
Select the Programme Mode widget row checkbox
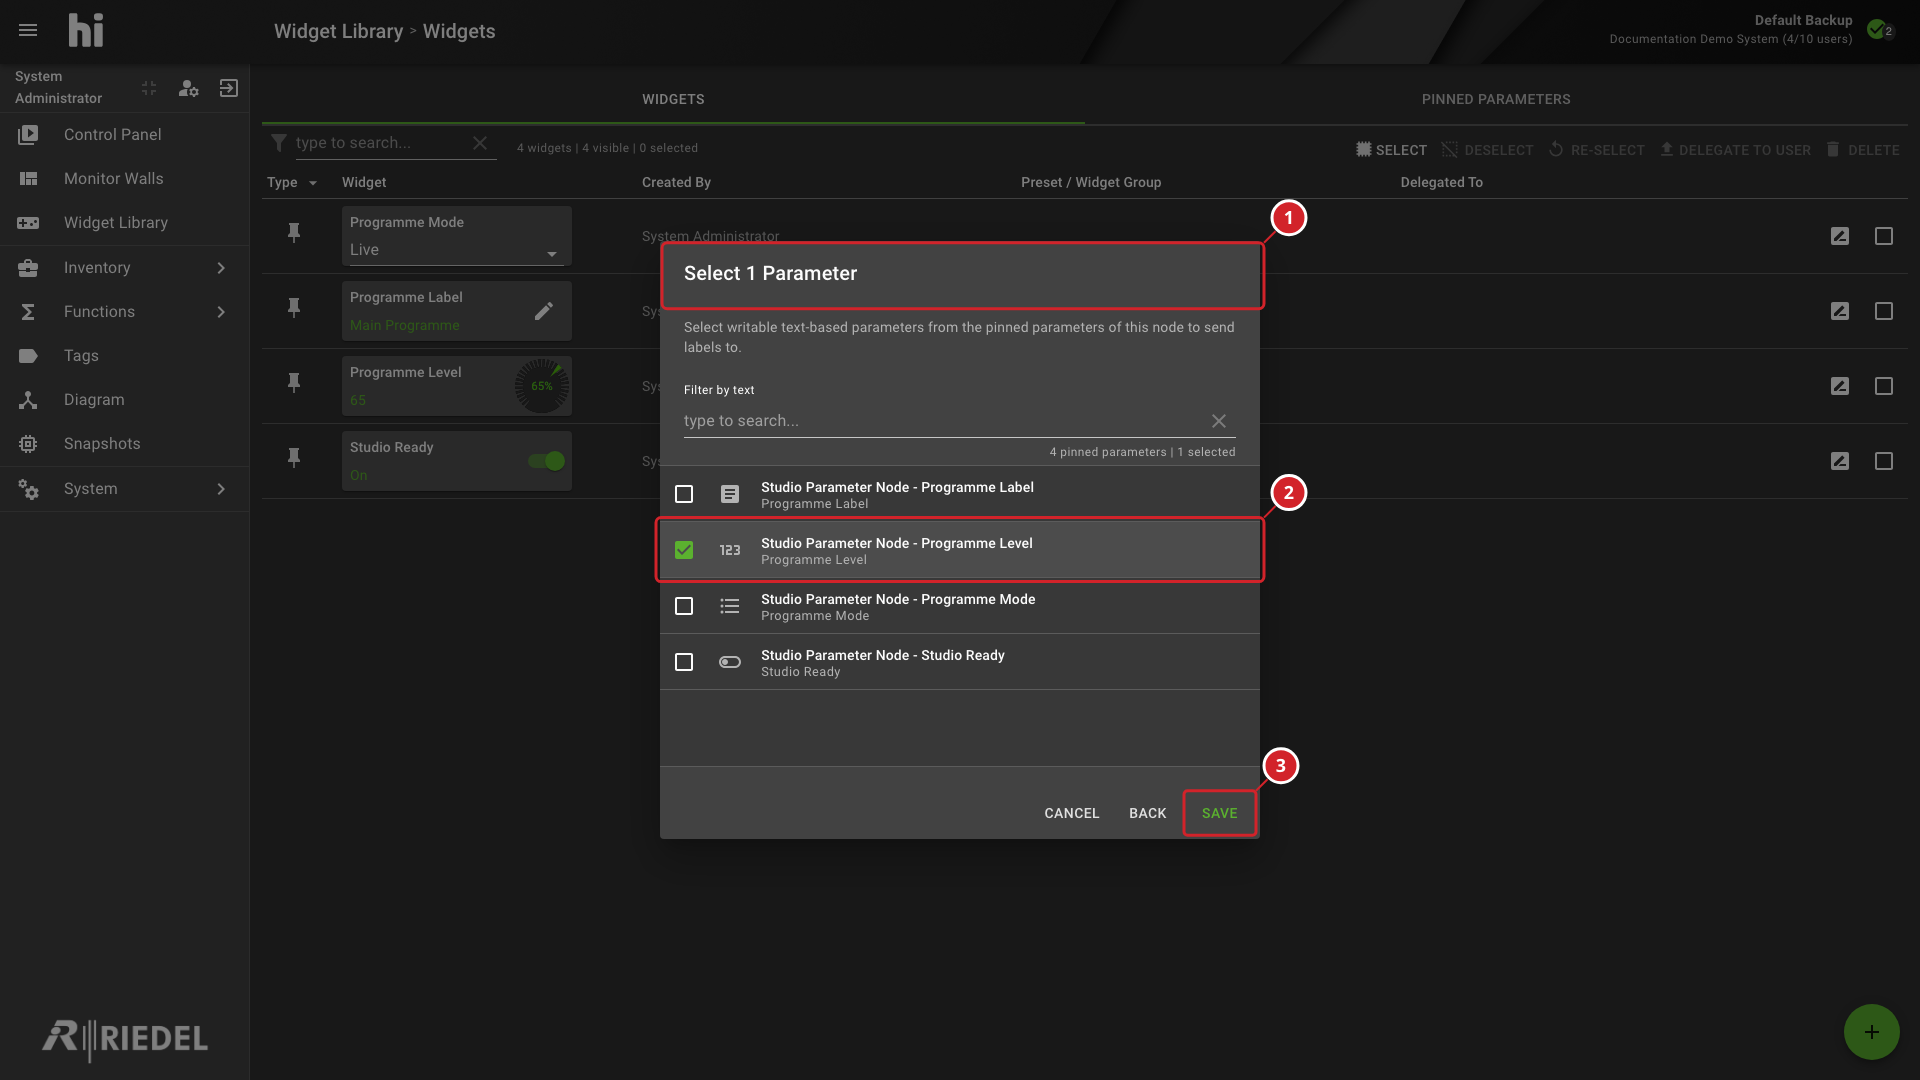(x=1884, y=236)
